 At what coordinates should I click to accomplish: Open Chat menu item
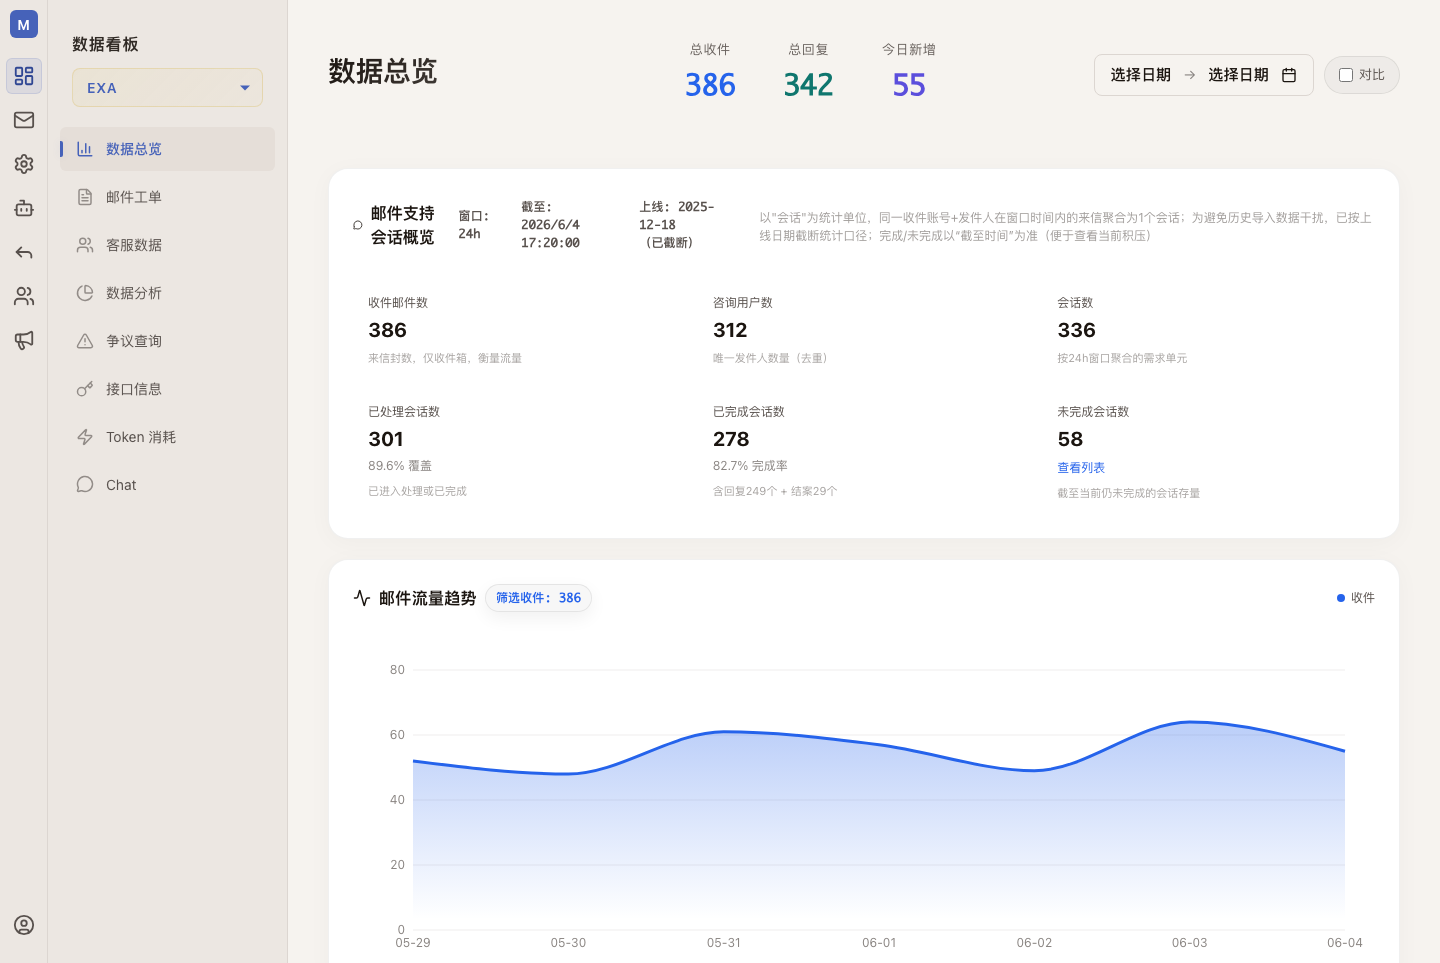[167, 485]
